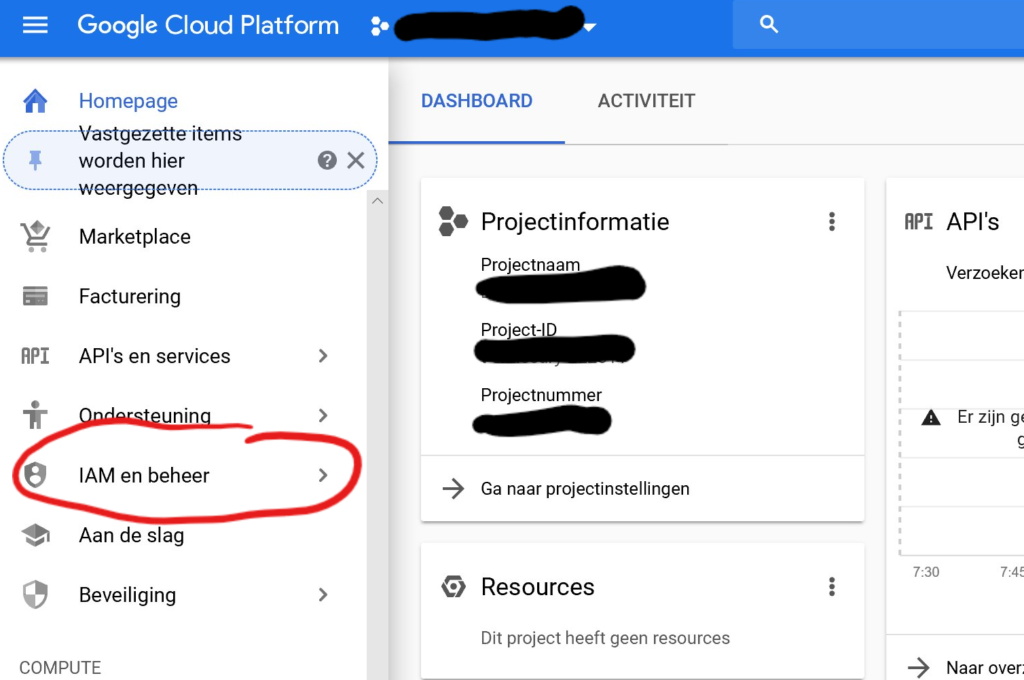This screenshot has width=1024, height=680.
Task: Click the search magnifier icon
Action: click(x=769, y=25)
